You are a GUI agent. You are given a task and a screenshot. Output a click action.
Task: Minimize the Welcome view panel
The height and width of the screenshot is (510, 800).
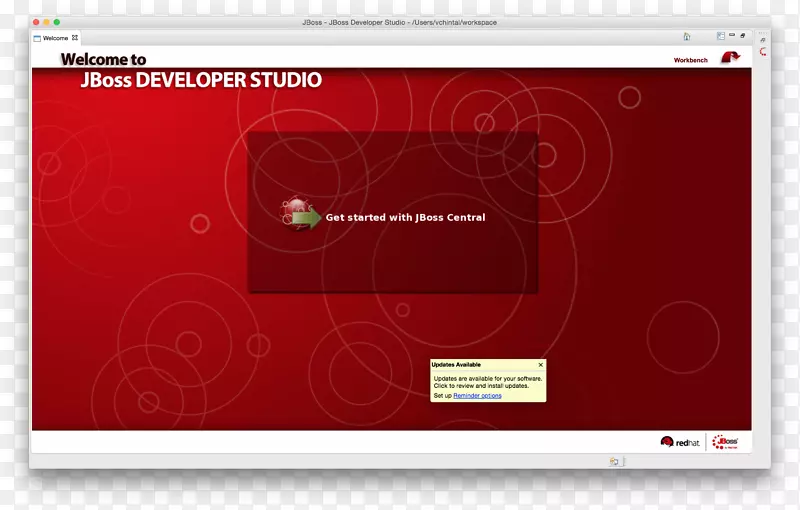[x=732, y=36]
